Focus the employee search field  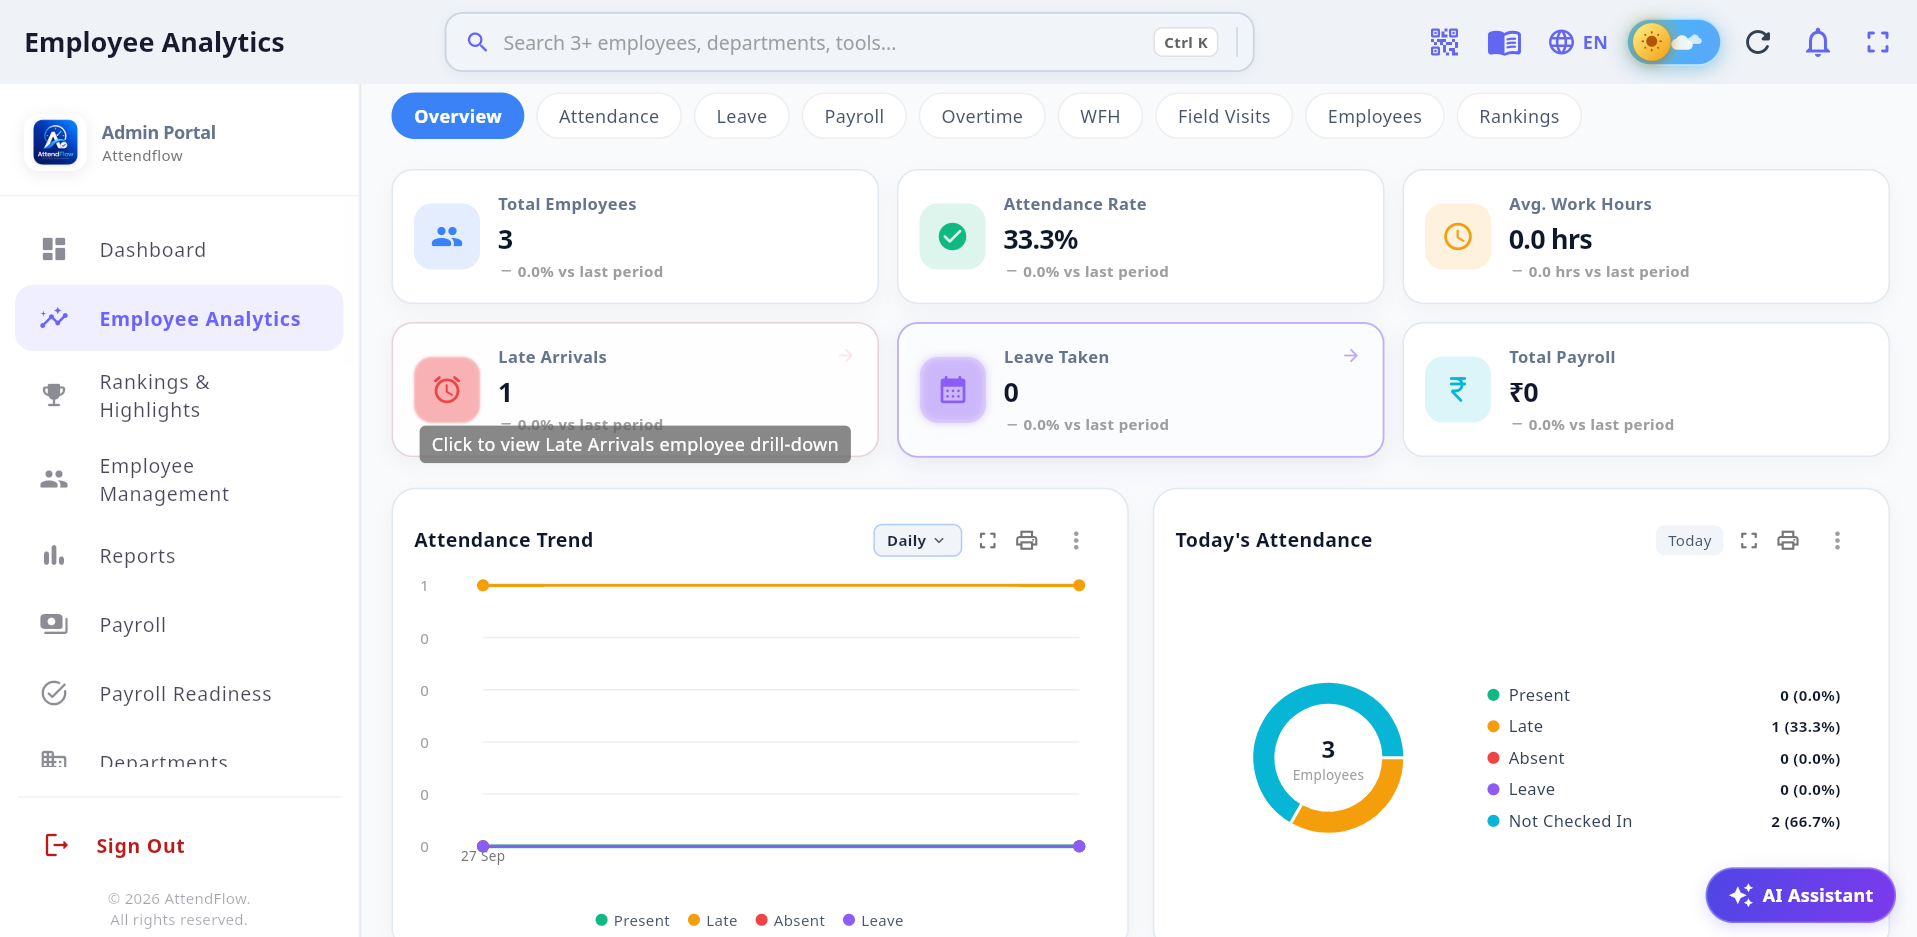coord(849,42)
